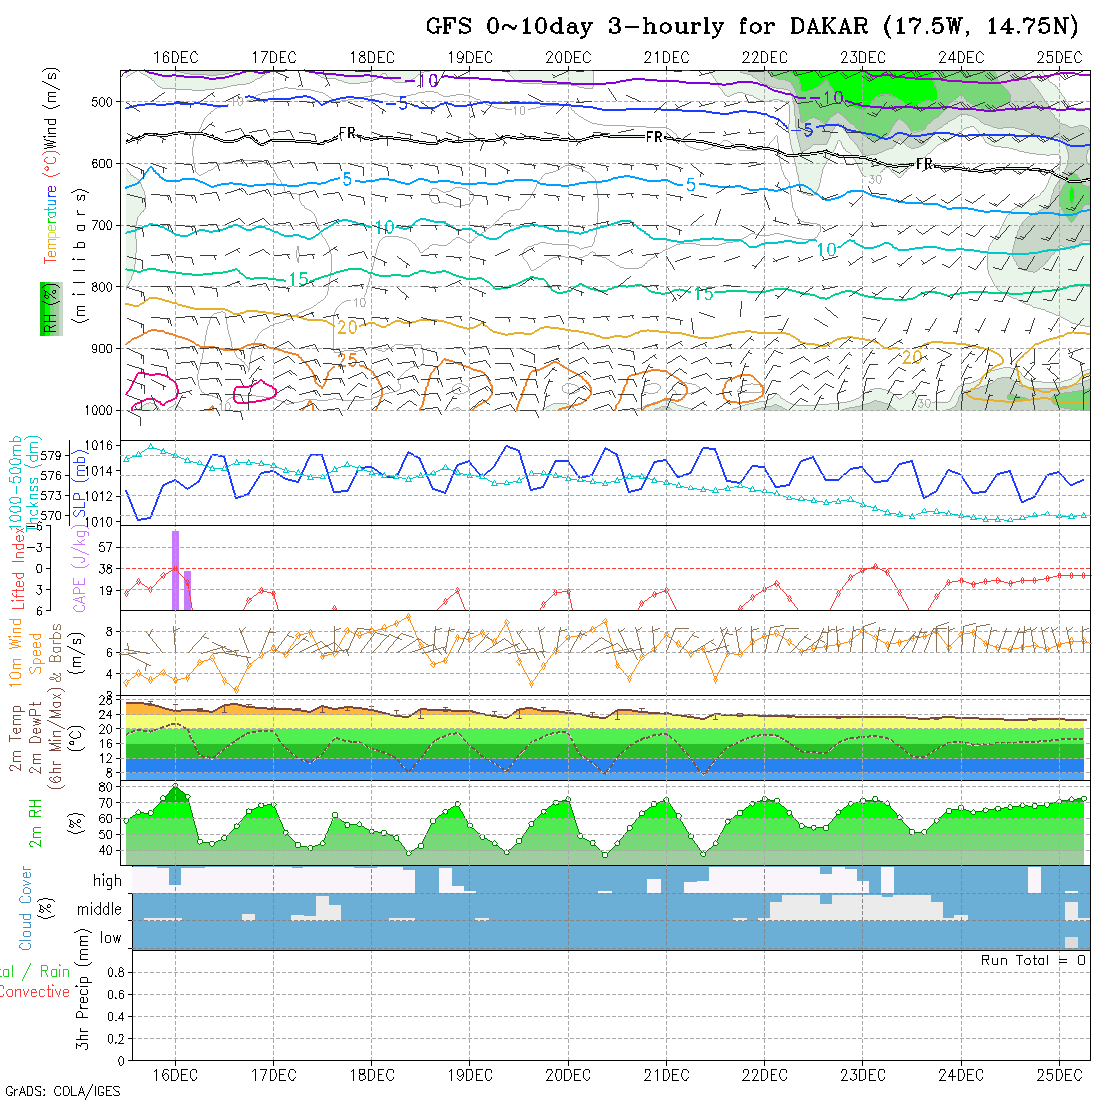
Task: Click the rightmost FR freezing-level label
Action: [925, 164]
